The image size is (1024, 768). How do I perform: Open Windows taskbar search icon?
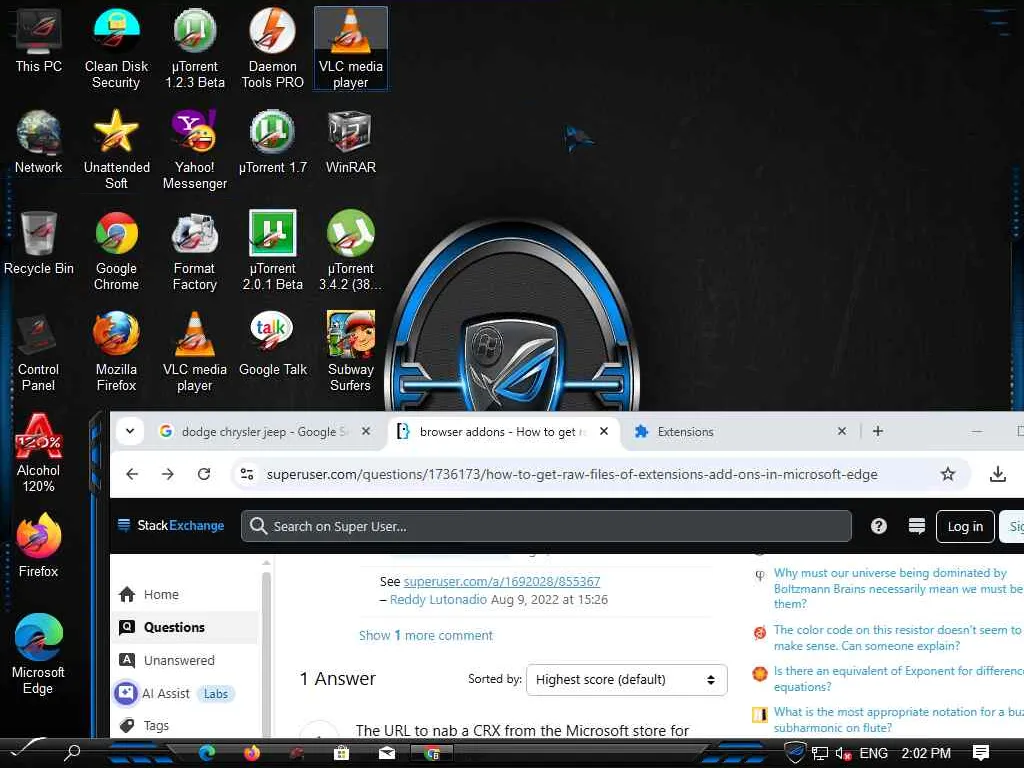[72, 752]
